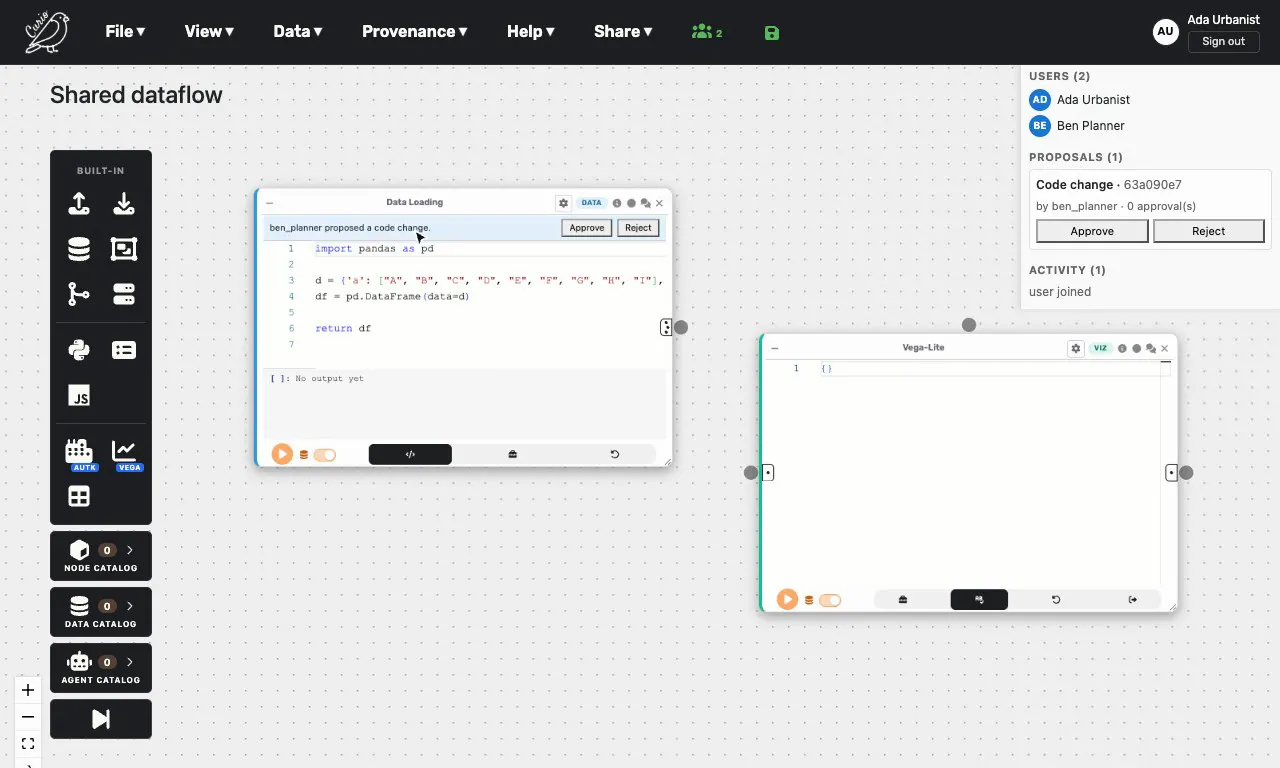Click the skip-forward step button below the catalogs
This screenshot has width=1280, height=768.
(101, 719)
